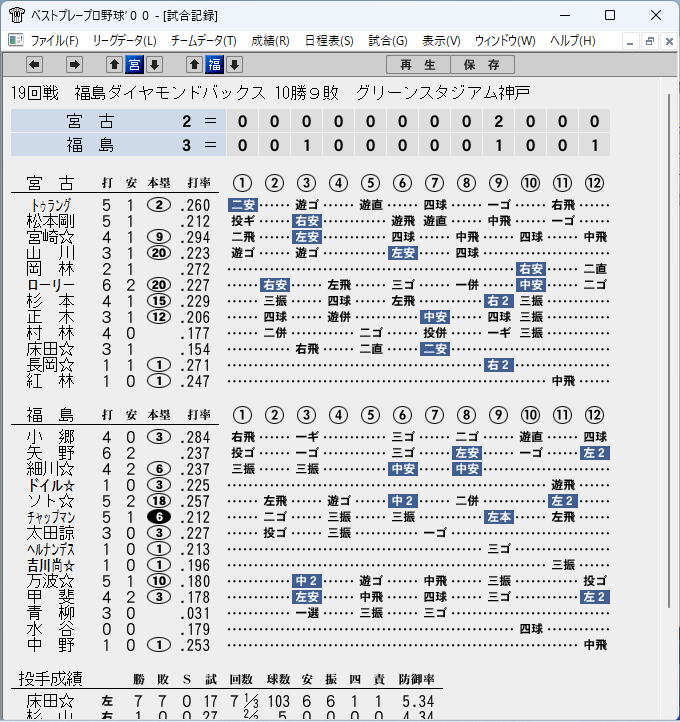Open the 成績(R) menu
The image size is (680, 722).
(x=270, y=41)
